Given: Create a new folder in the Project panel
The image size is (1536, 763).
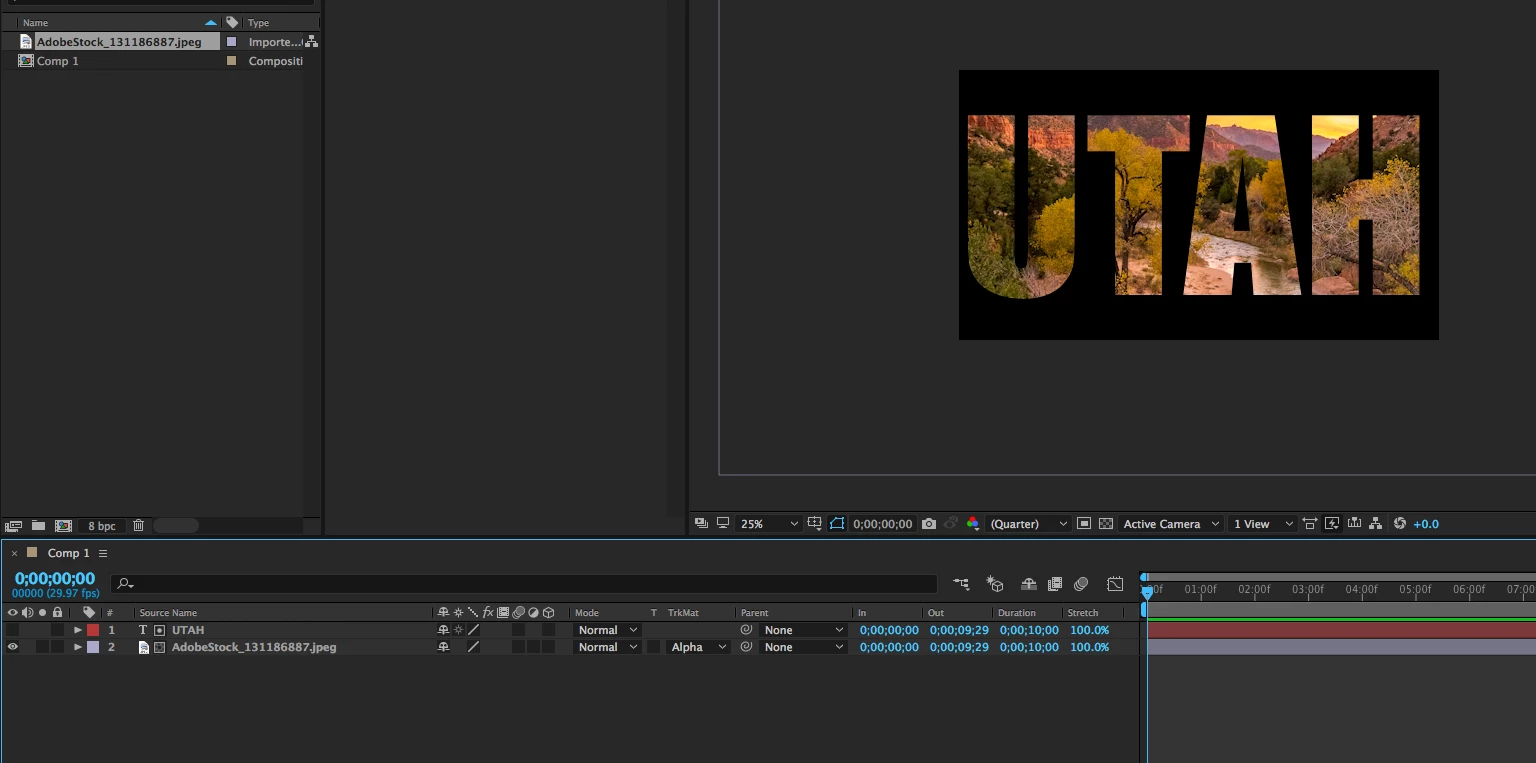Looking at the screenshot, I should pos(38,525).
